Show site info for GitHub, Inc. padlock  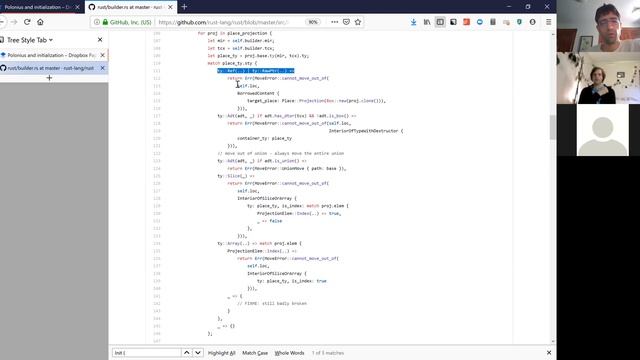pos(105,22)
